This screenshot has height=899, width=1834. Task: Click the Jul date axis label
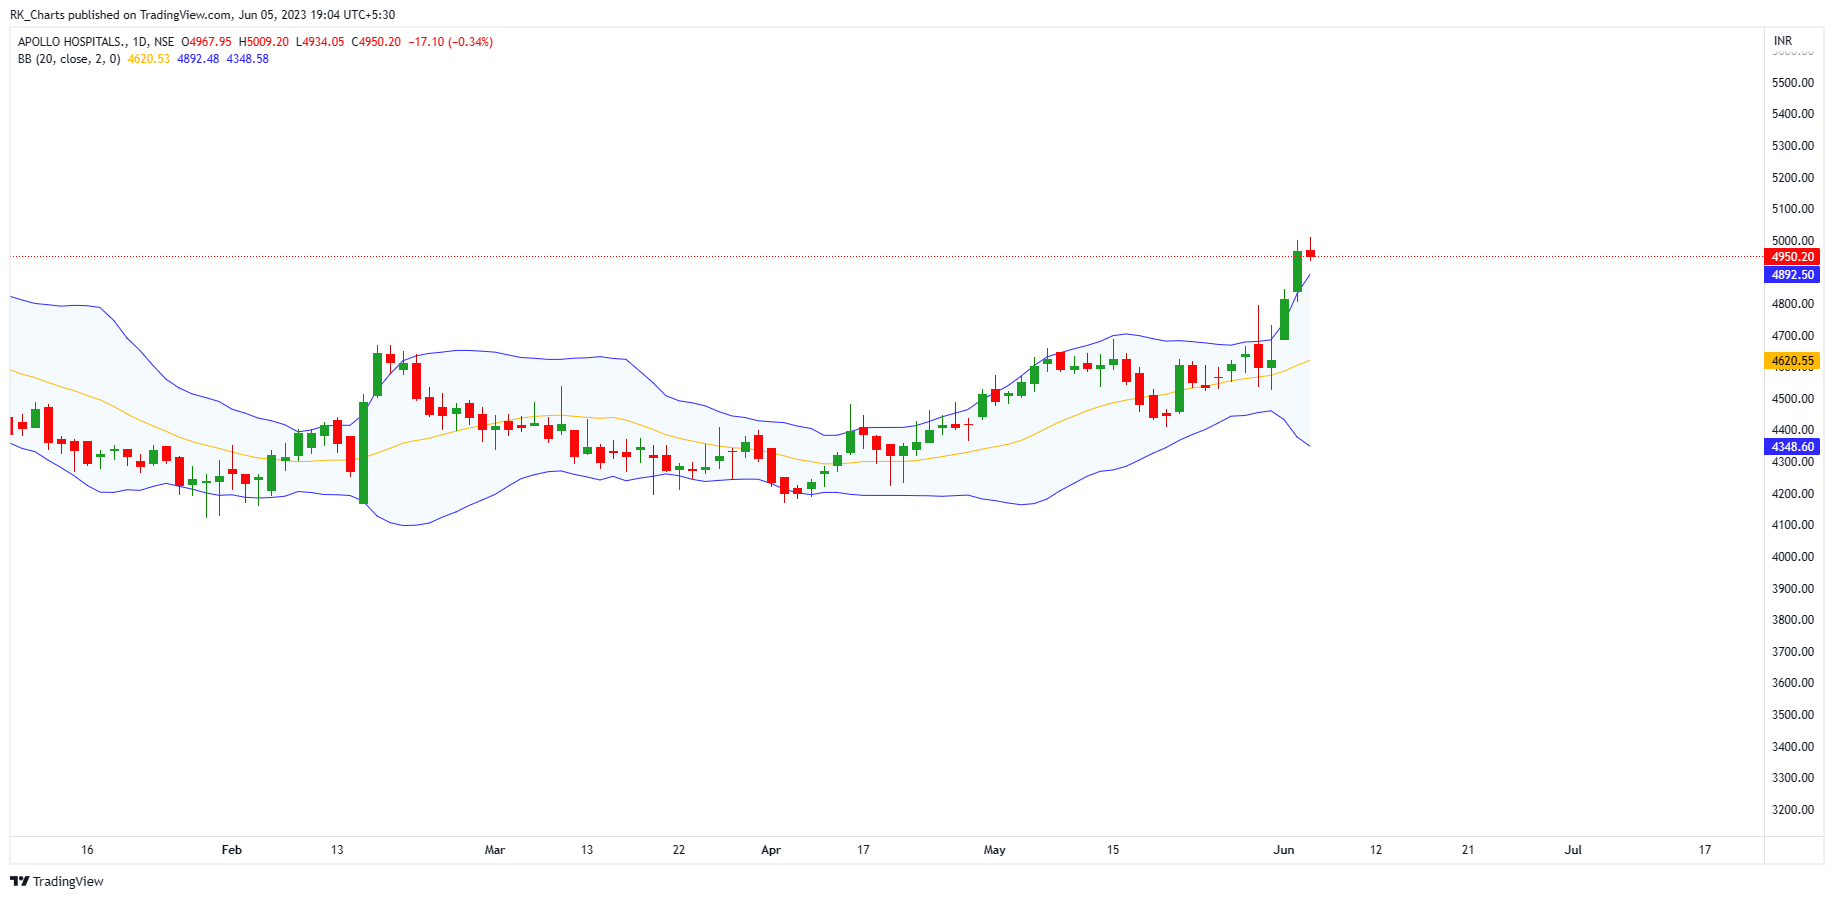(1573, 850)
